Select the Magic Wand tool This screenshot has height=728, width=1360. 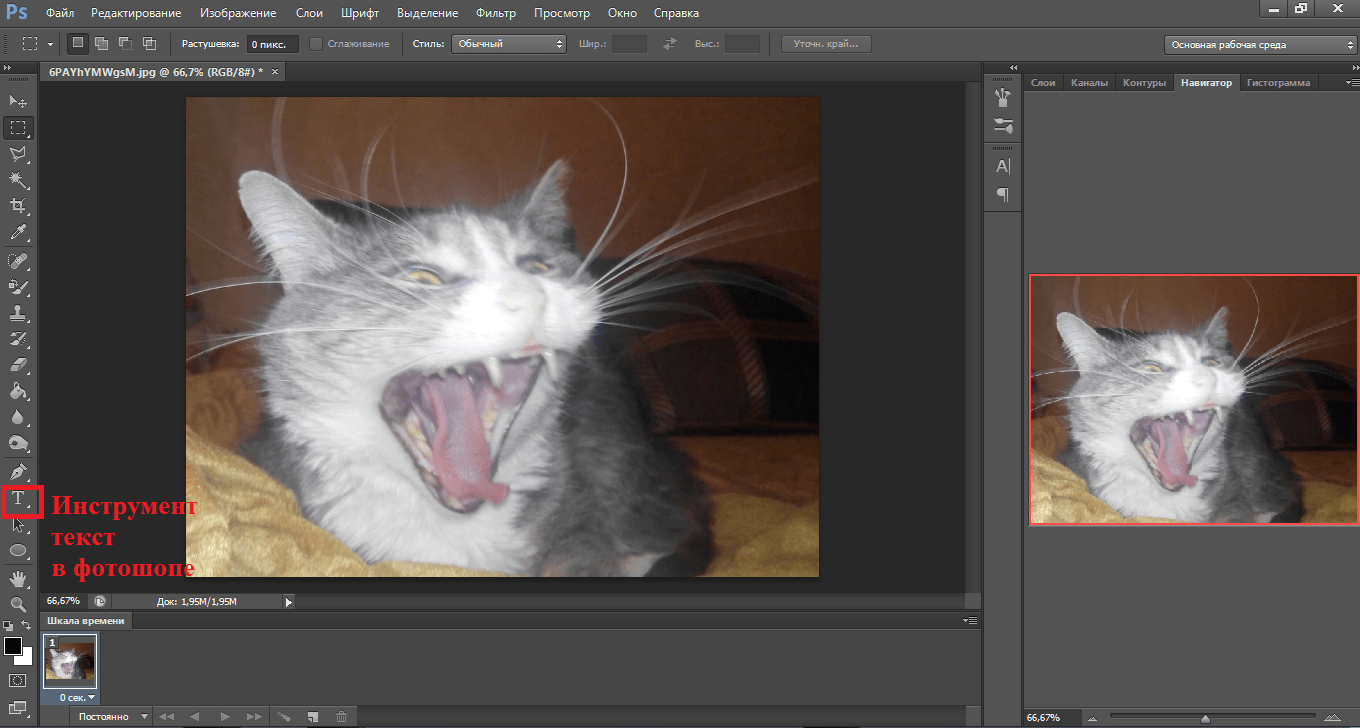18,179
